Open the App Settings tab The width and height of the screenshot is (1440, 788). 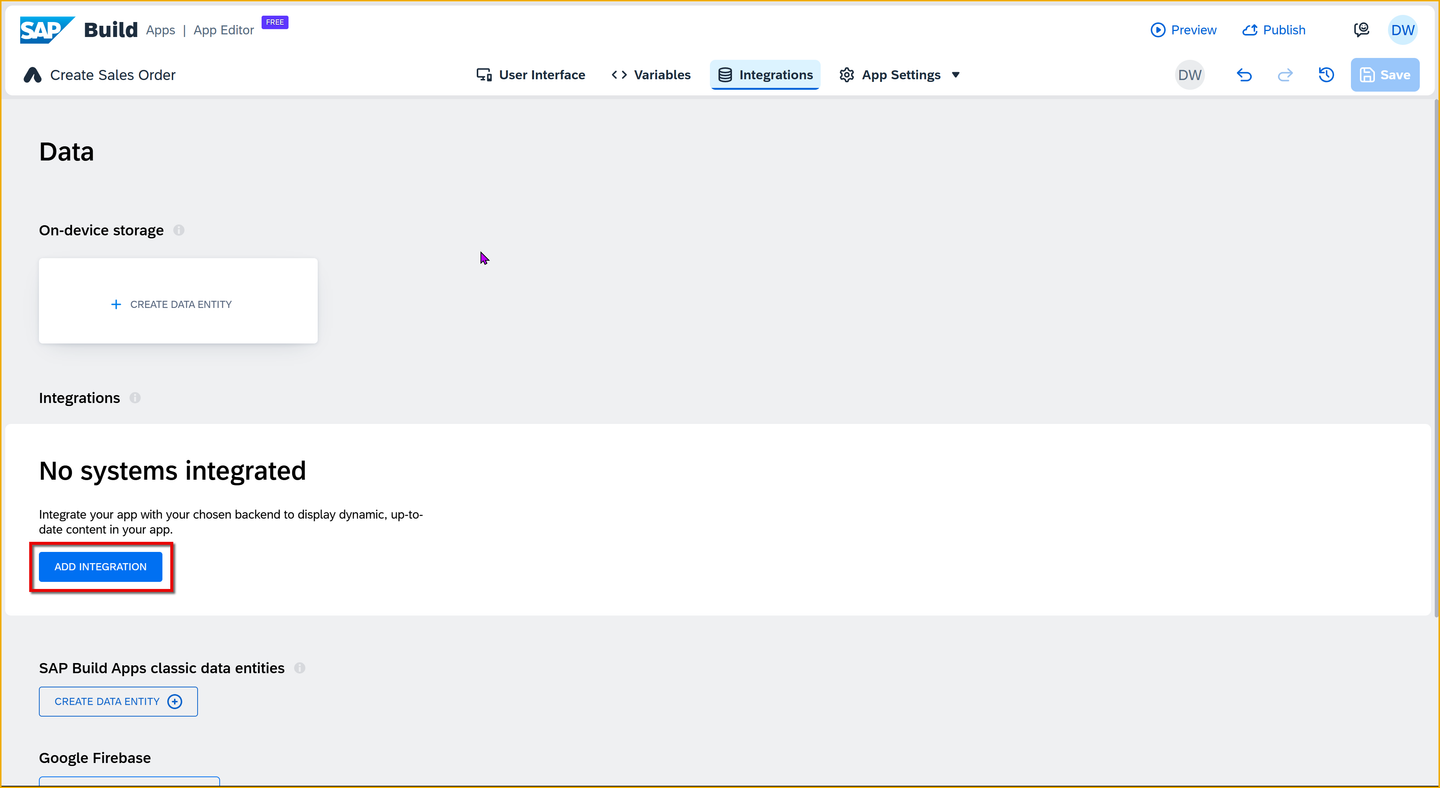click(x=890, y=75)
